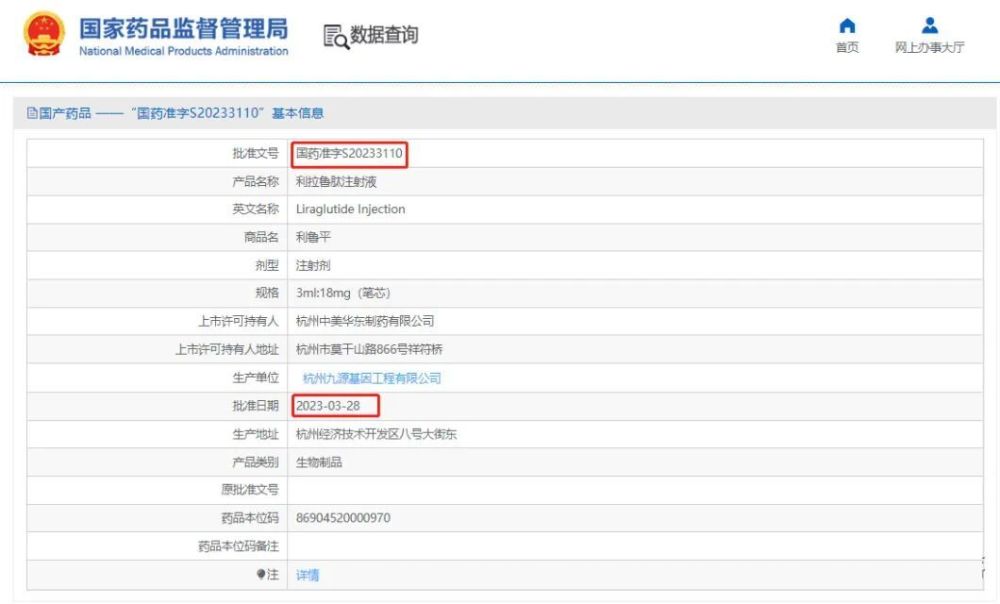Click the document icon before 国产药品
The width and height of the screenshot is (1000, 604).
32,114
